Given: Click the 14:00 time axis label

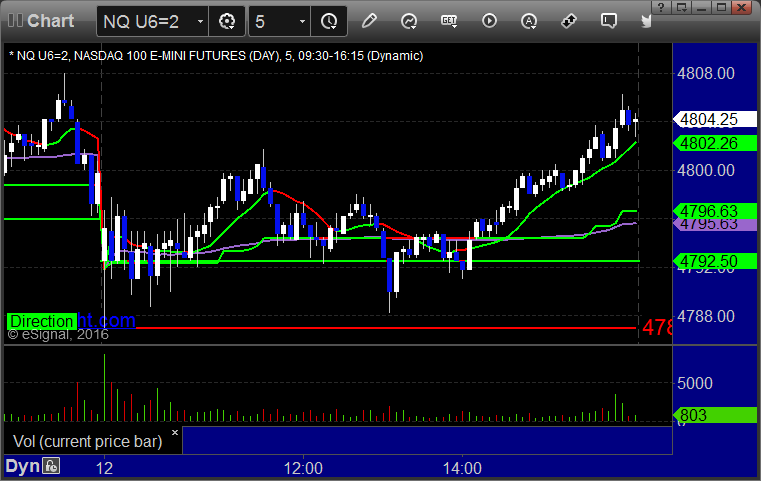Looking at the screenshot, I should click(x=462, y=468).
